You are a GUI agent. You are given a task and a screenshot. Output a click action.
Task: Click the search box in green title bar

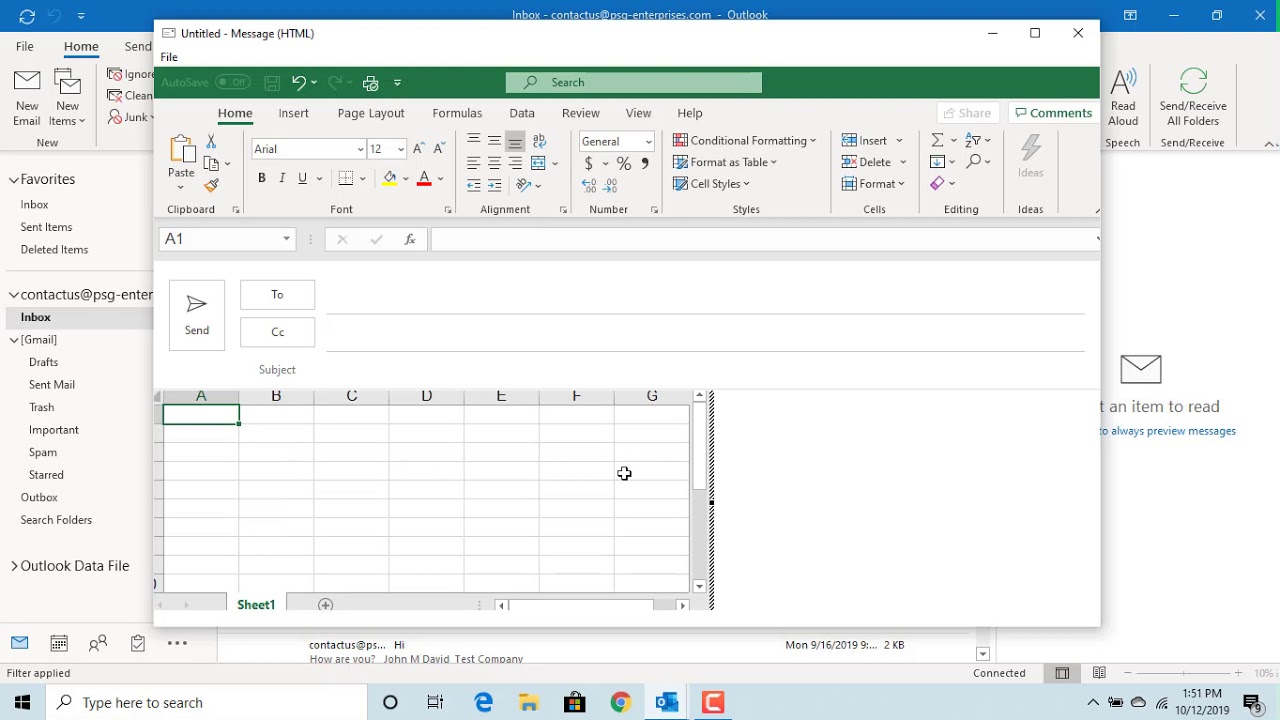click(634, 82)
